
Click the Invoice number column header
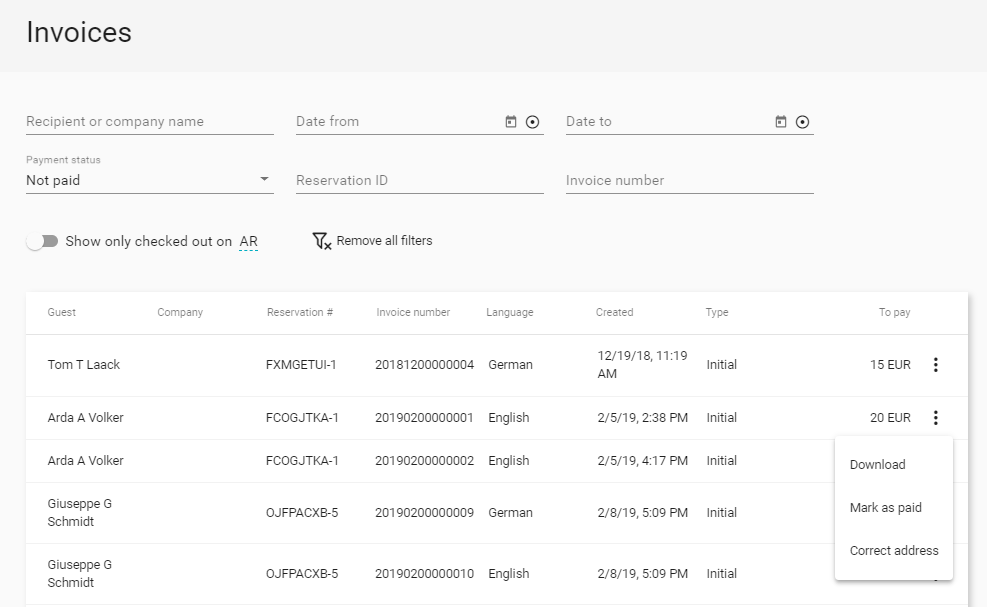(x=413, y=312)
